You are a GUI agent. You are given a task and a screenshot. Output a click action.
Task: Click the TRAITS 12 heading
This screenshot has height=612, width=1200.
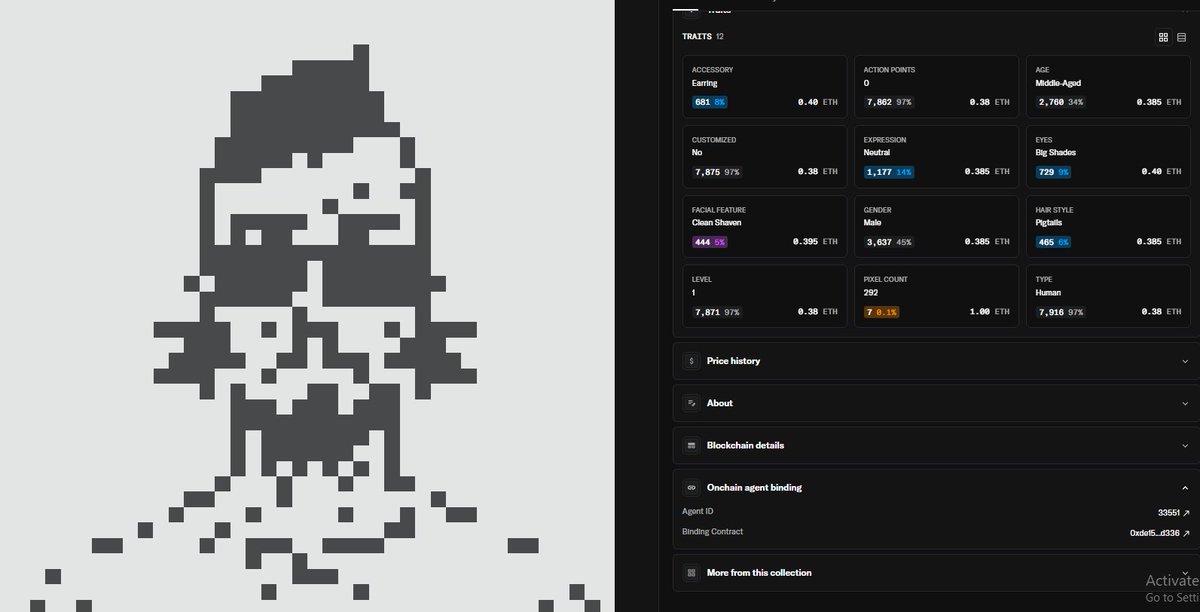[x=703, y=37]
